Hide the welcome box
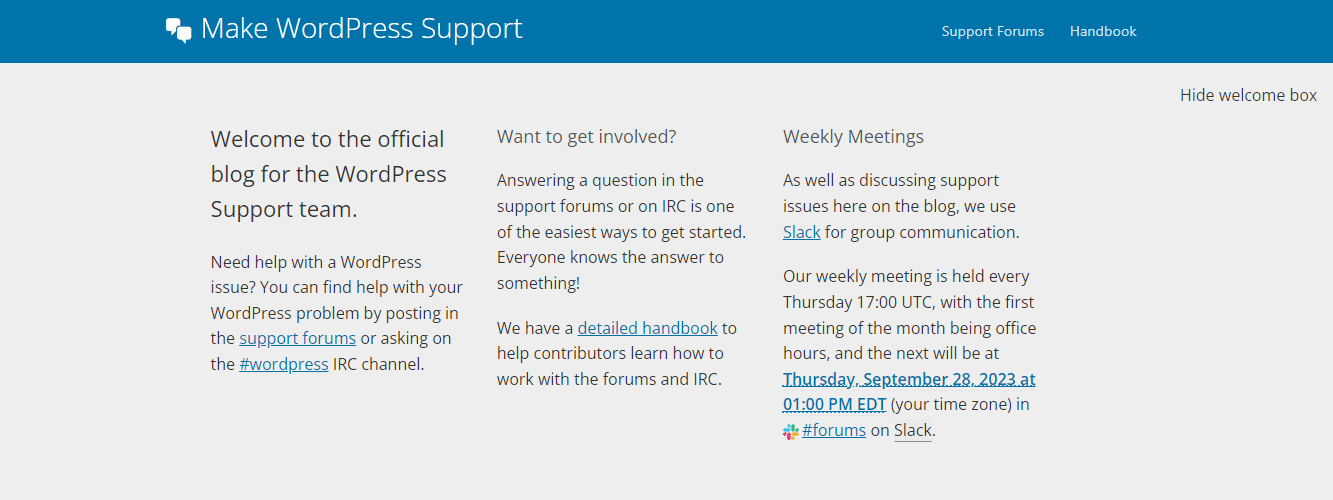The width and height of the screenshot is (1333, 500). 1248,95
